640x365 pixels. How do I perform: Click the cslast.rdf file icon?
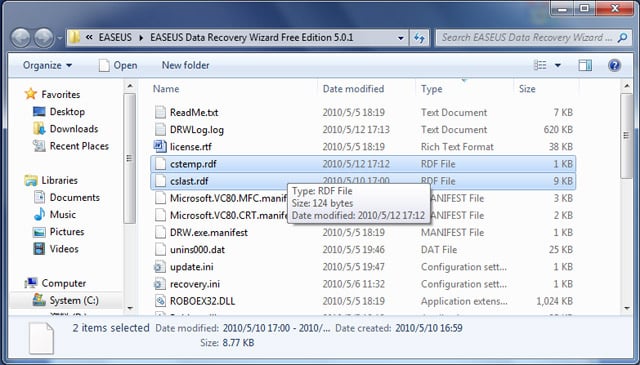[x=160, y=181]
